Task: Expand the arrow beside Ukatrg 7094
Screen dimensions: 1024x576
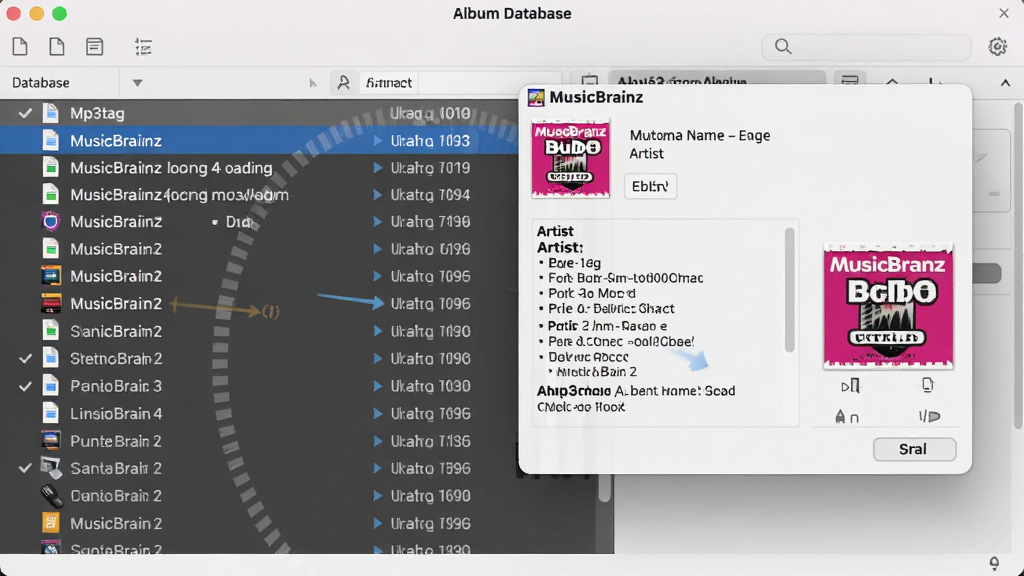Action: [377, 195]
